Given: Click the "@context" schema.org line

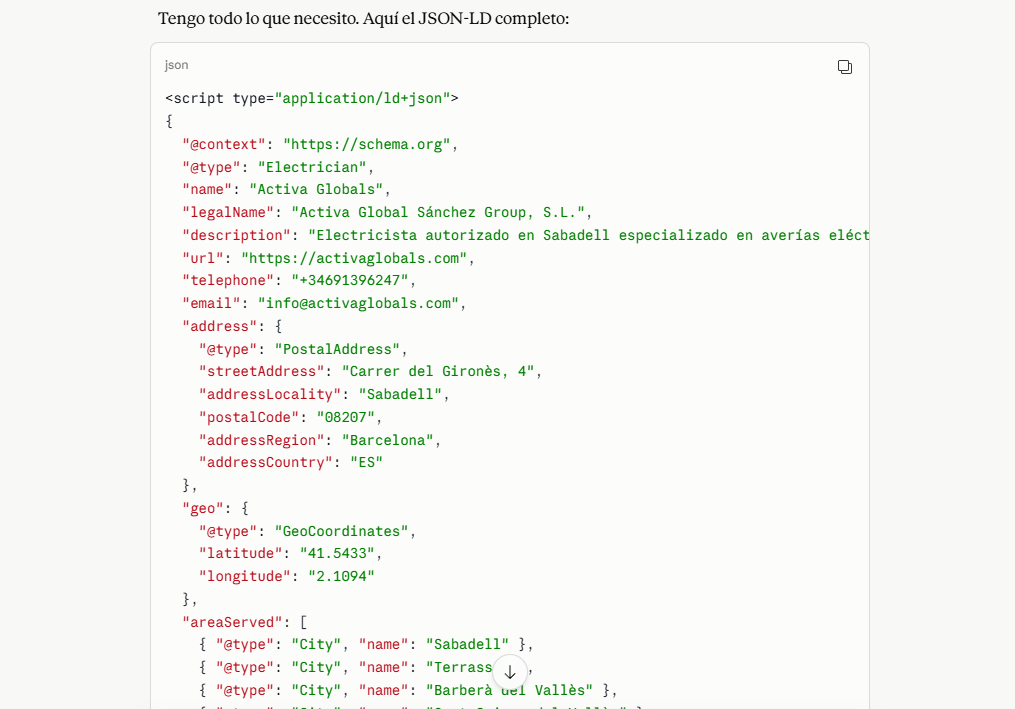Looking at the screenshot, I should [320, 144].
